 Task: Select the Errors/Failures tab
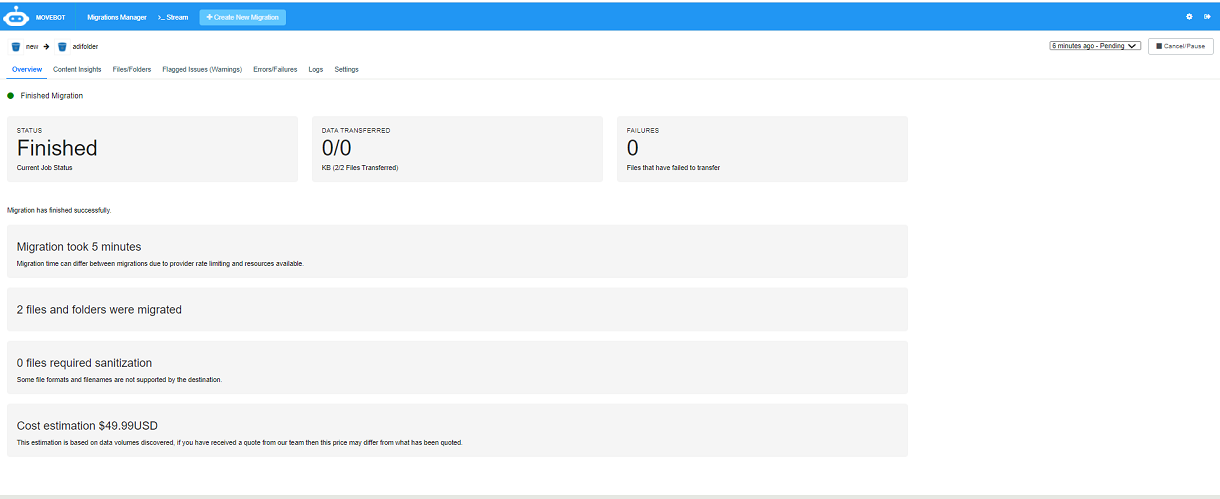click(x=275, y=70)
